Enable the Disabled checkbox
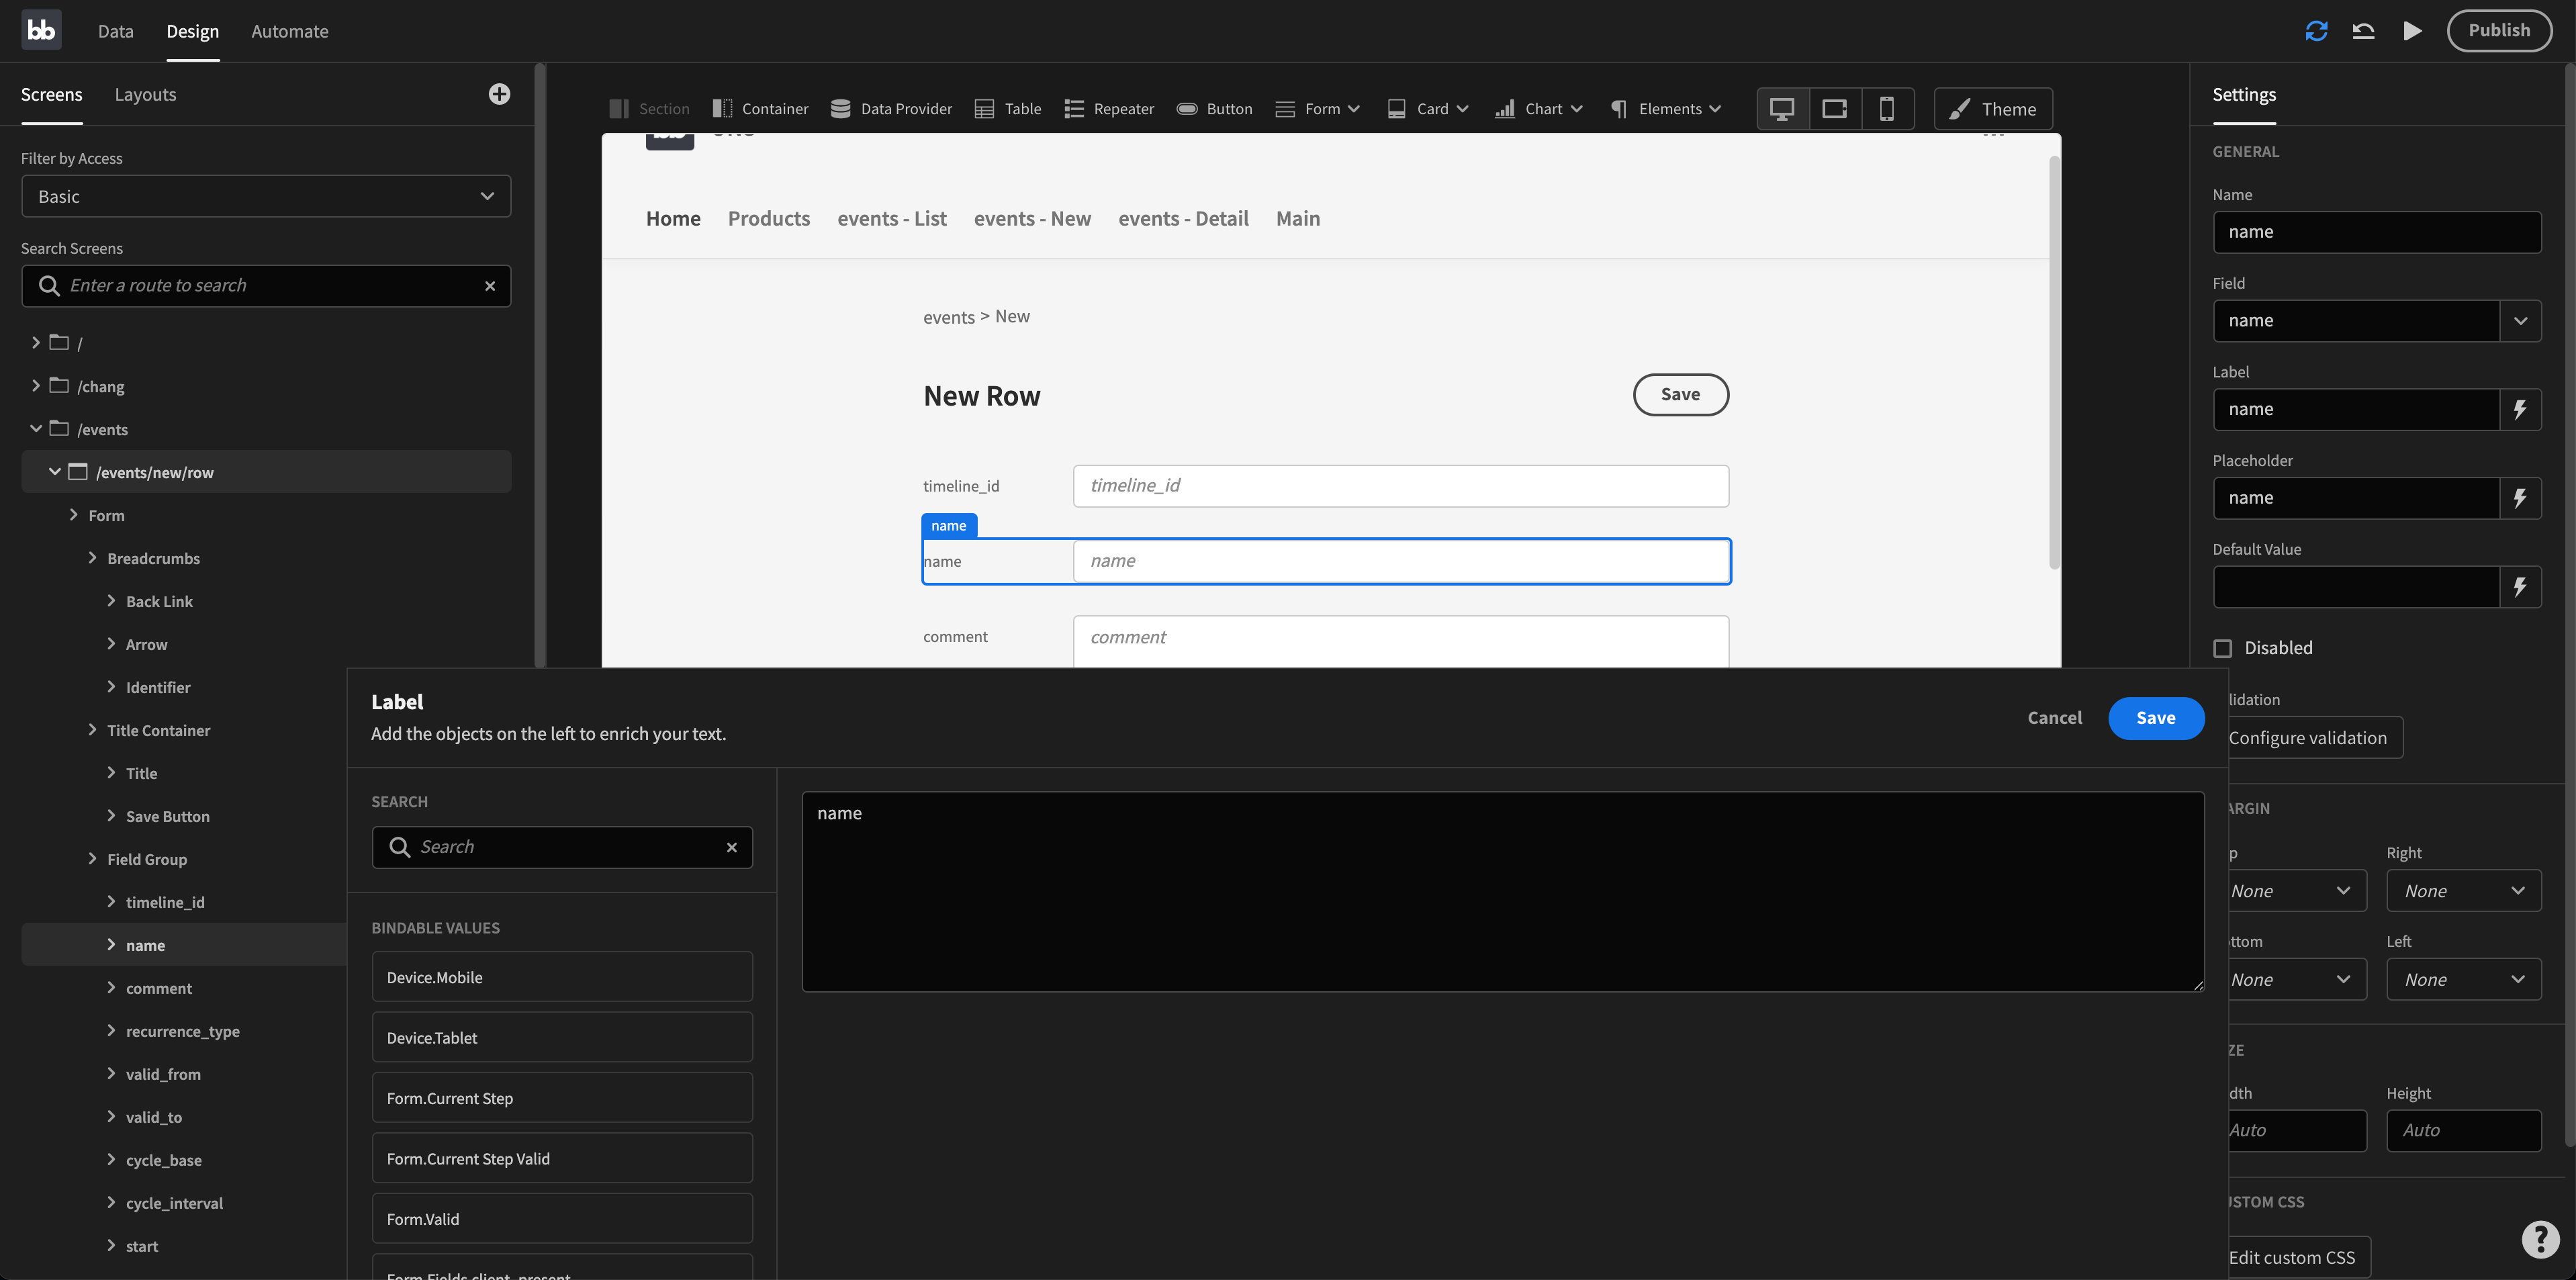Viewport: 2576px width, 1280px height. point(2222,648)
